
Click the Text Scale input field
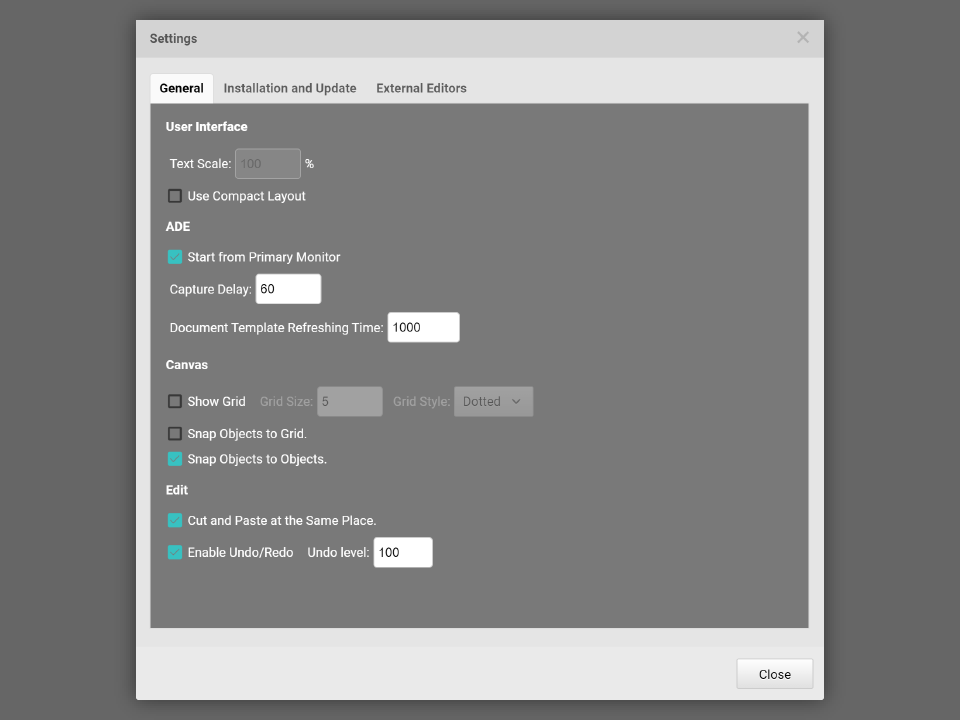tap(267, 164)
